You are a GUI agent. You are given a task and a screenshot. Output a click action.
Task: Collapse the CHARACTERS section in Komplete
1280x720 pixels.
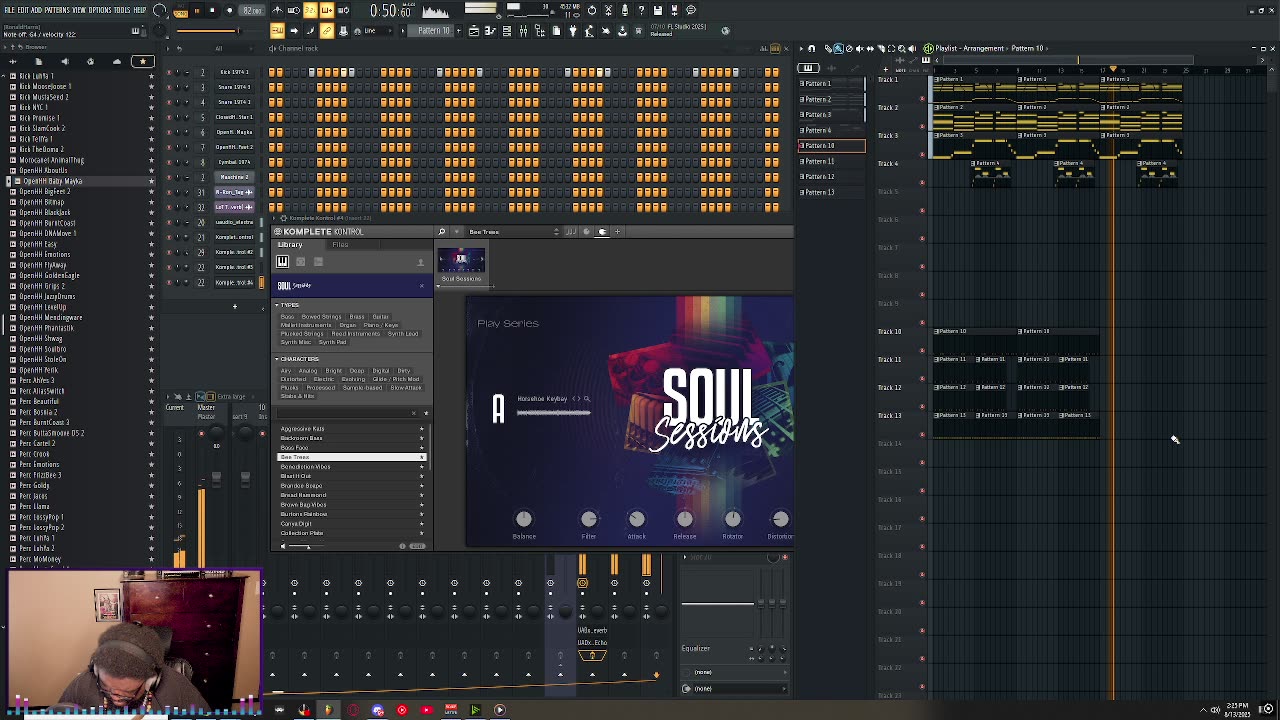pyautogui.click(x=277, y=359)
